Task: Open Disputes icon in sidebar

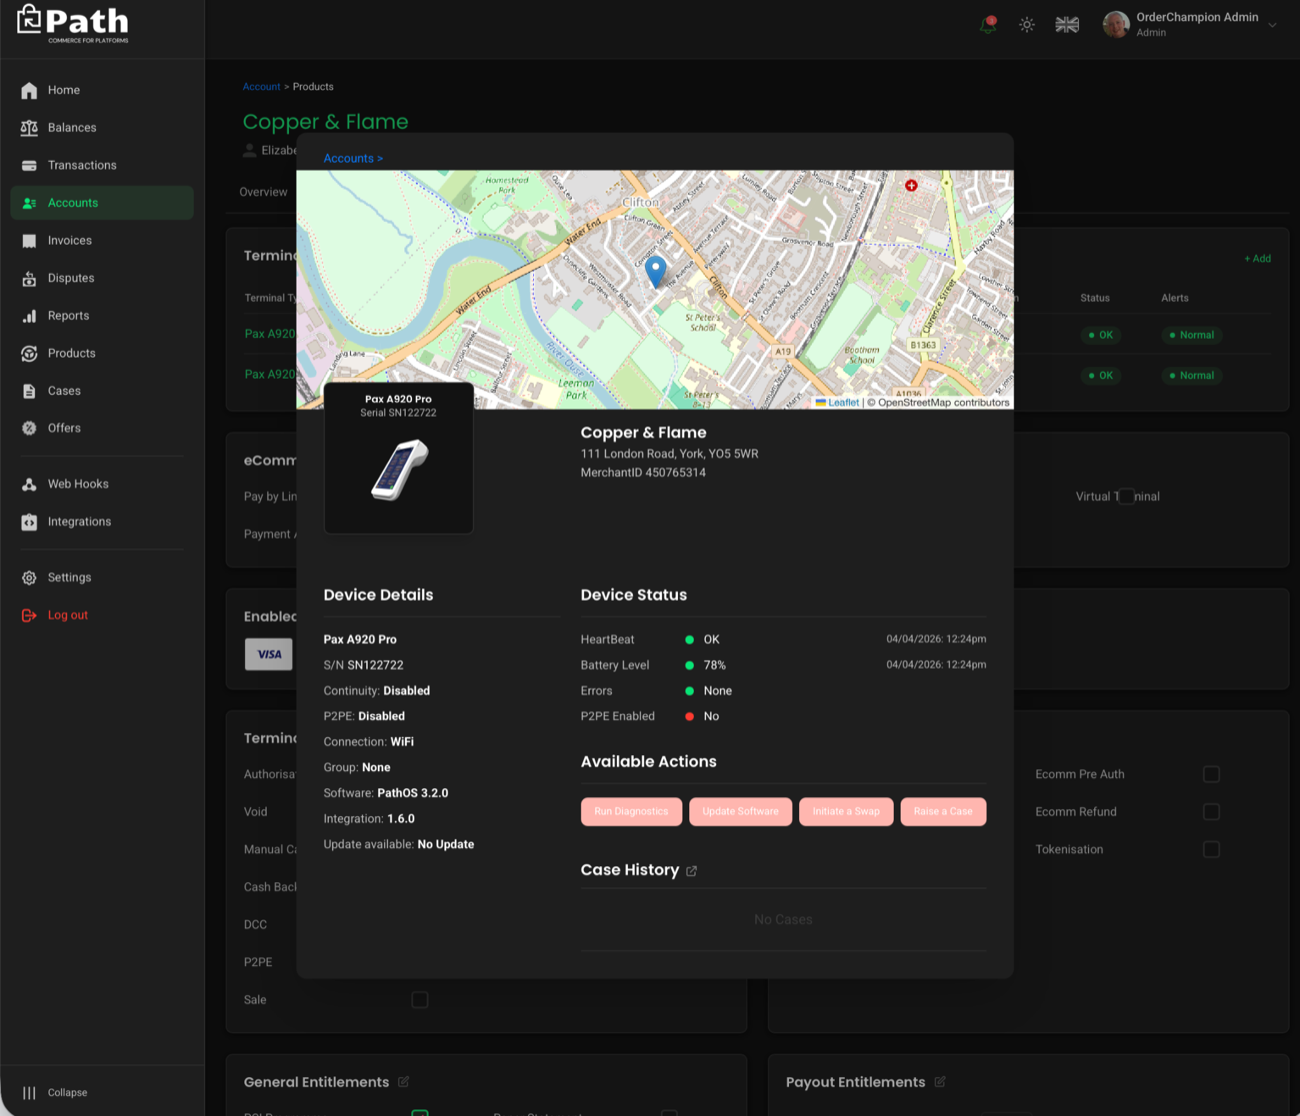Action: (29, 278)
